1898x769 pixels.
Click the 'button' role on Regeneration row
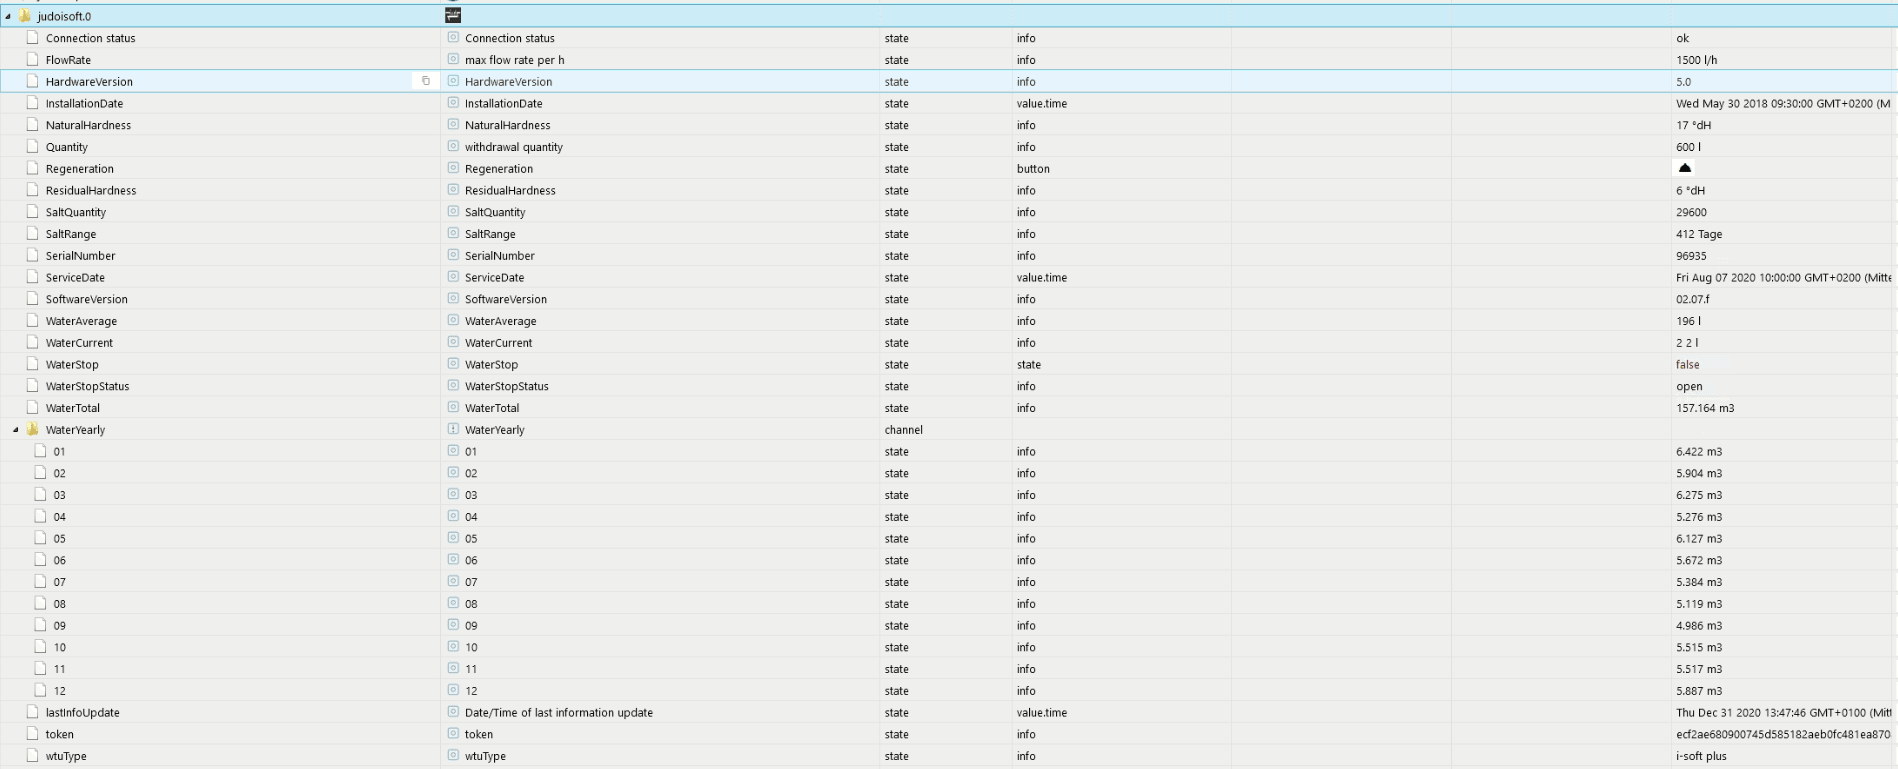tap(1033, 169)
